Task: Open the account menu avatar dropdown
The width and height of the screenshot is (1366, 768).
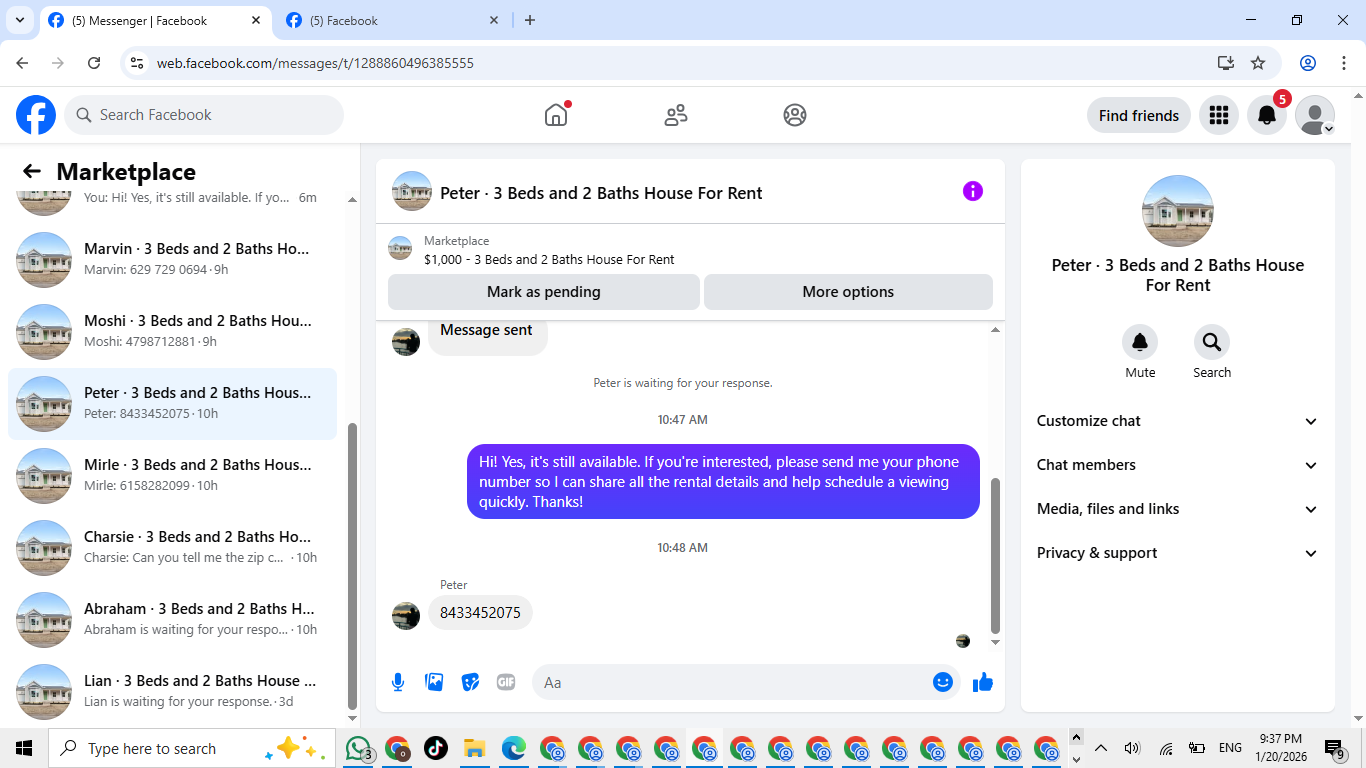Action: (x=1315, y=115)
